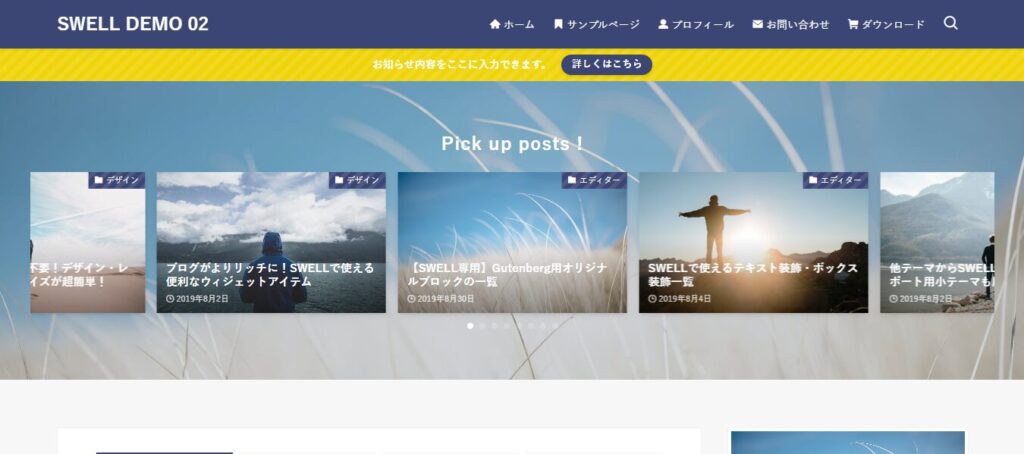Click the envelope icon beside お問い合わせ
Screen dimensions: 1024x454
(758, 24)
